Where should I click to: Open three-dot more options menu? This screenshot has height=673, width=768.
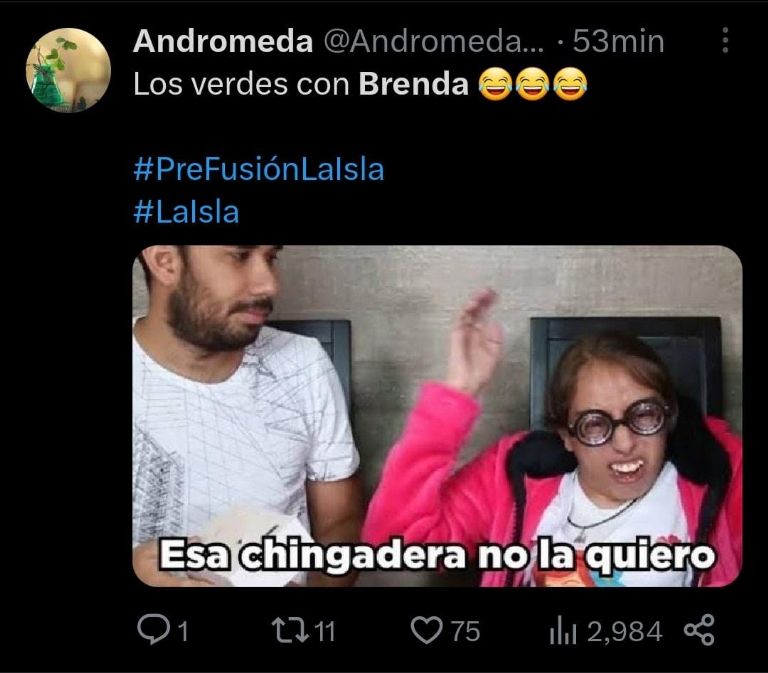point(725,40)
